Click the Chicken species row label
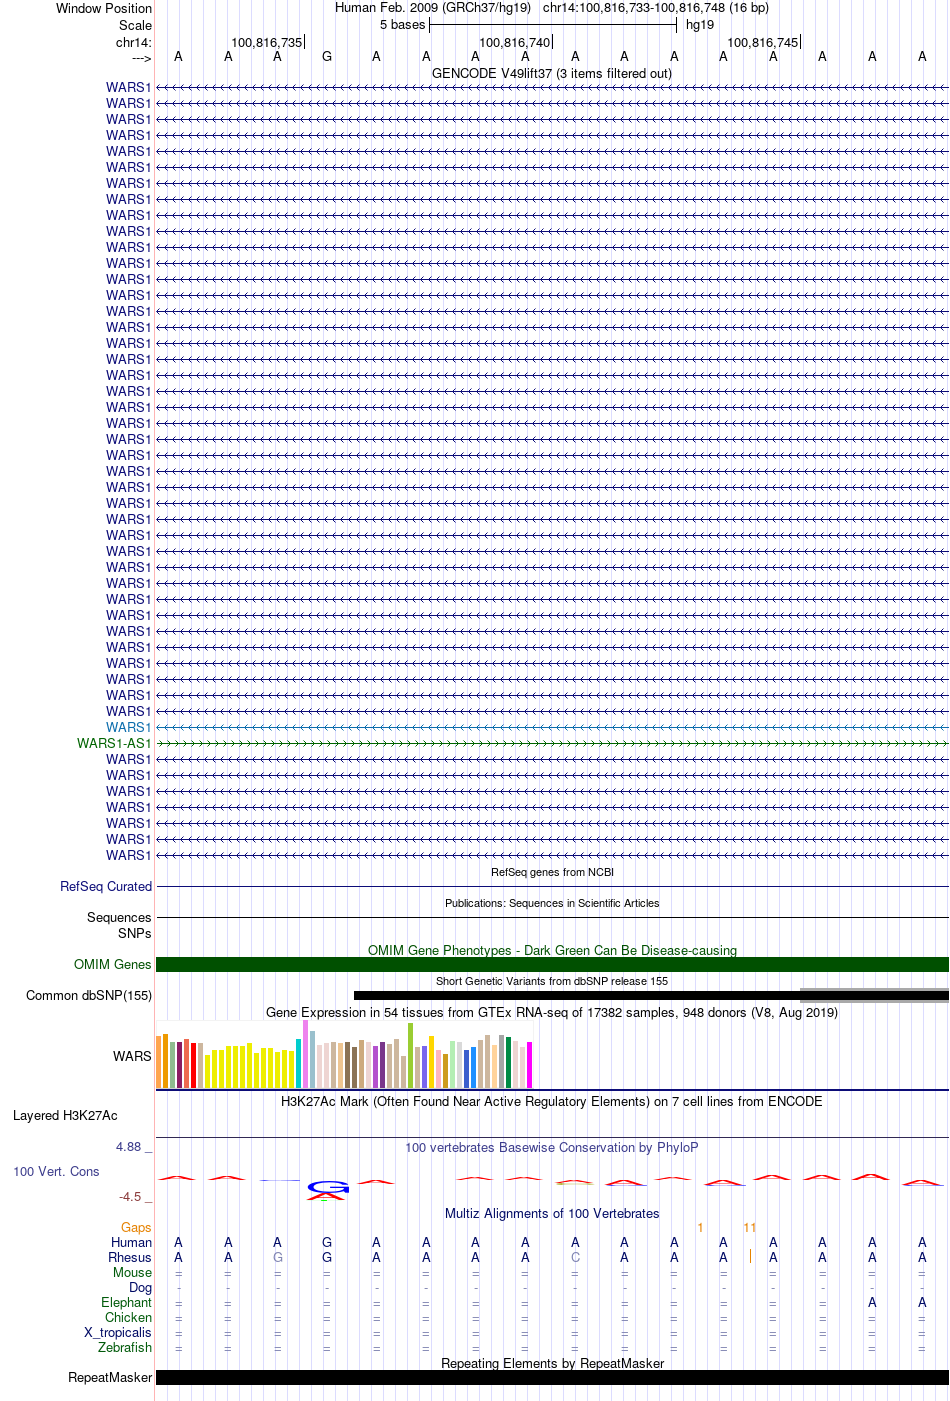950x1401 pixels. pos(128,1317)
